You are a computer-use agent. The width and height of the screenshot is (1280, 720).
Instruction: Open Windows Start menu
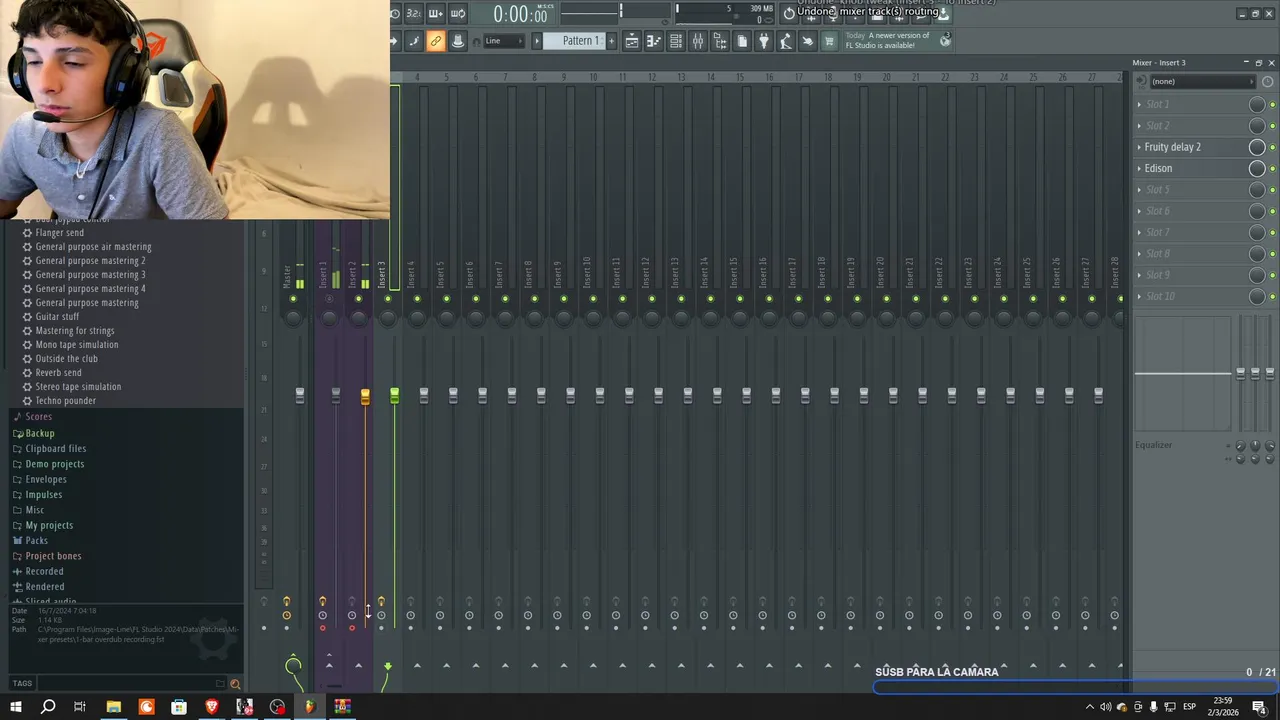[x=15, y=707]
